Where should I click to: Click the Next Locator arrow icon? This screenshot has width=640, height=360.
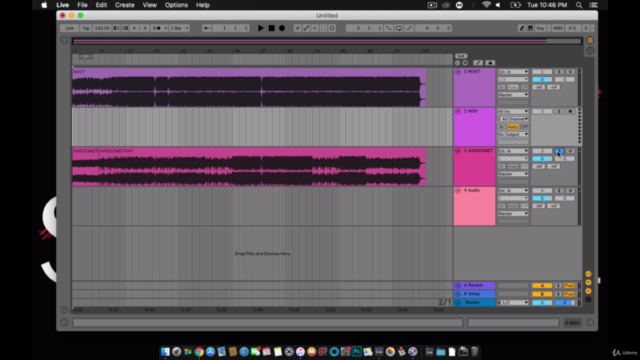tap(465, 63)
